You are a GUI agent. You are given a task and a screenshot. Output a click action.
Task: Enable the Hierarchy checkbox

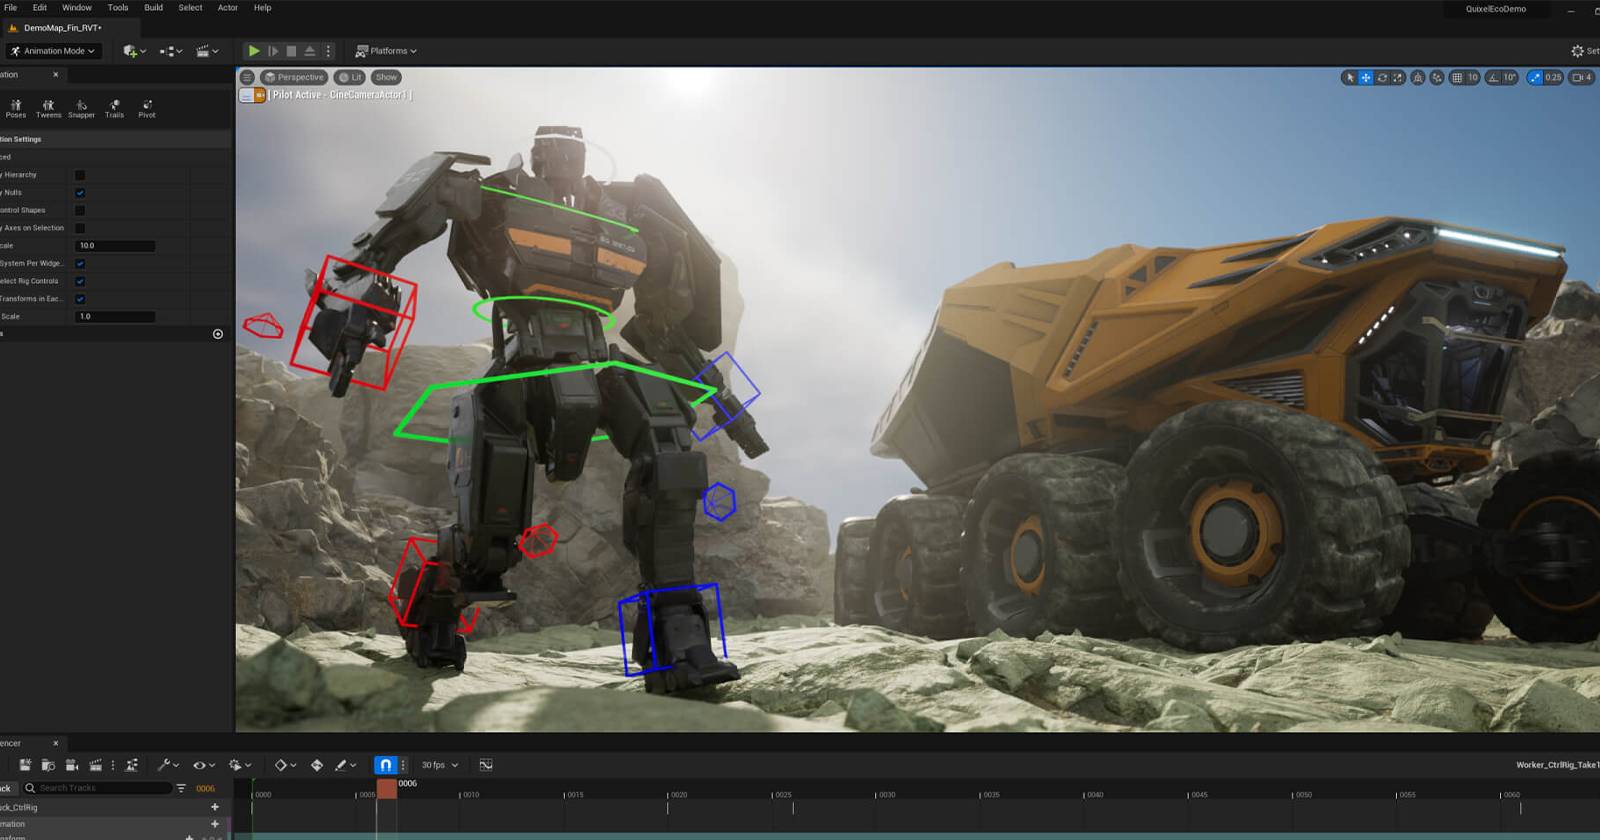pyautogui.click(x=80, y=175)
